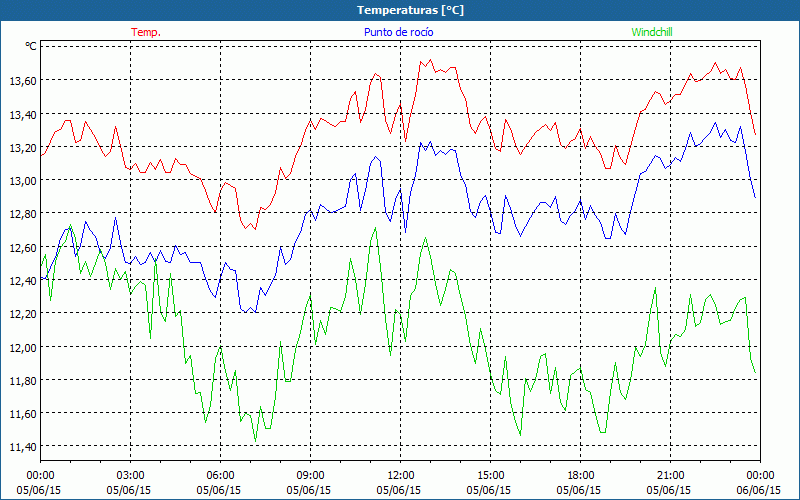Click the 13,20 y-axis label

click(23, 148)
